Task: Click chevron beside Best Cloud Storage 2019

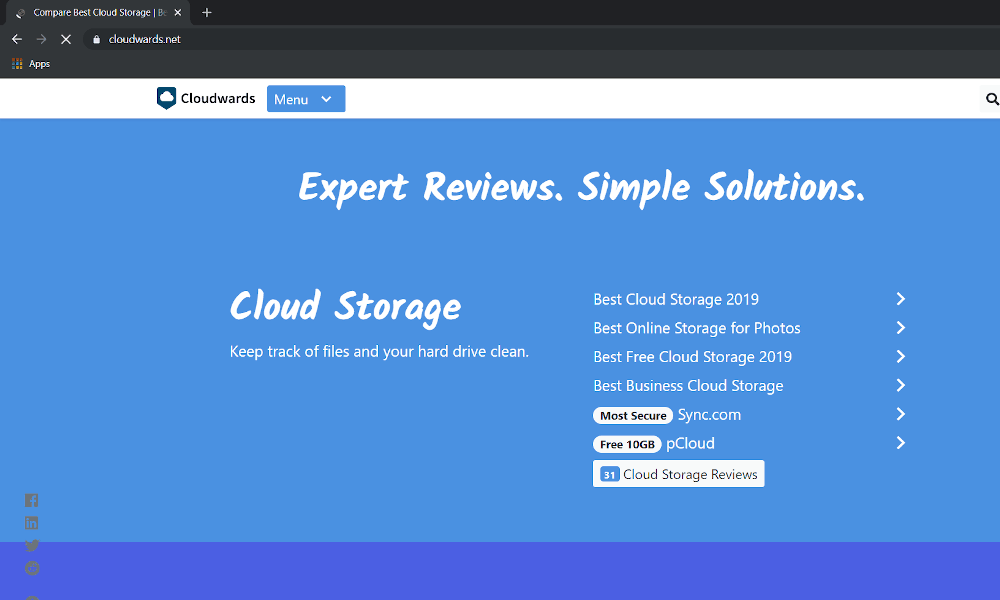Action: pos(900,299)
